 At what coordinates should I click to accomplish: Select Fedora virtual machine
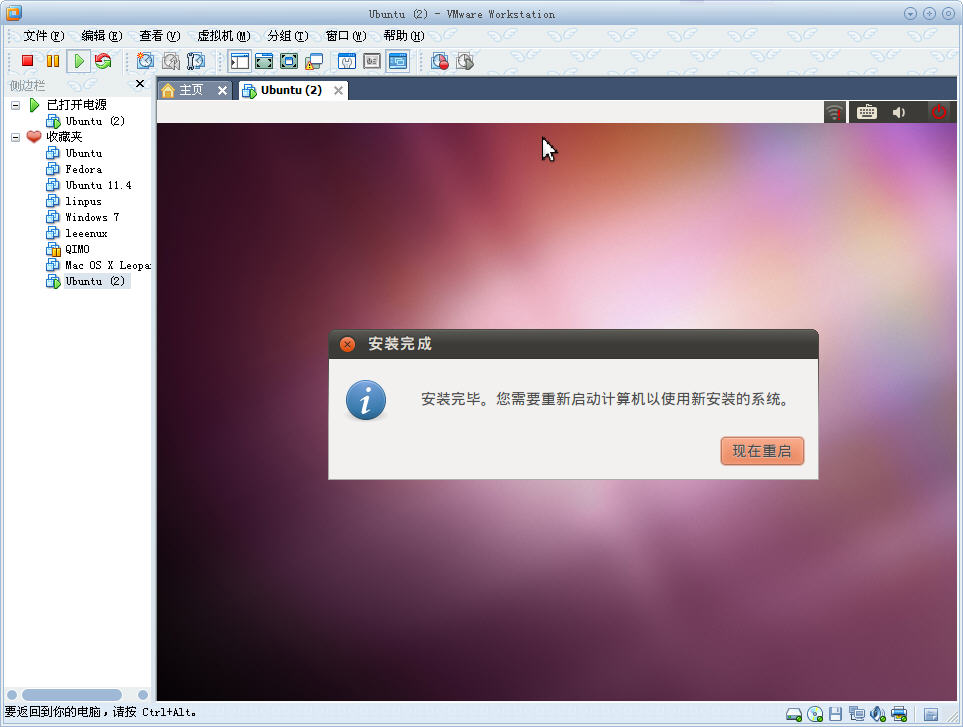(84, 169)
